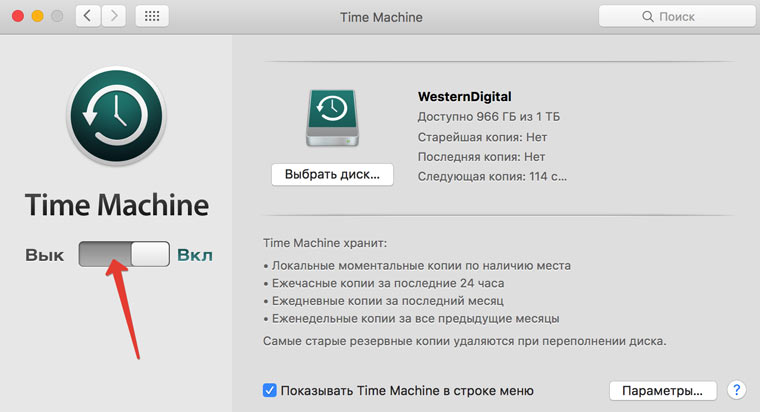
Task: Toggle the Time Machine on/off switch
Action: click(x=124, y=254)
